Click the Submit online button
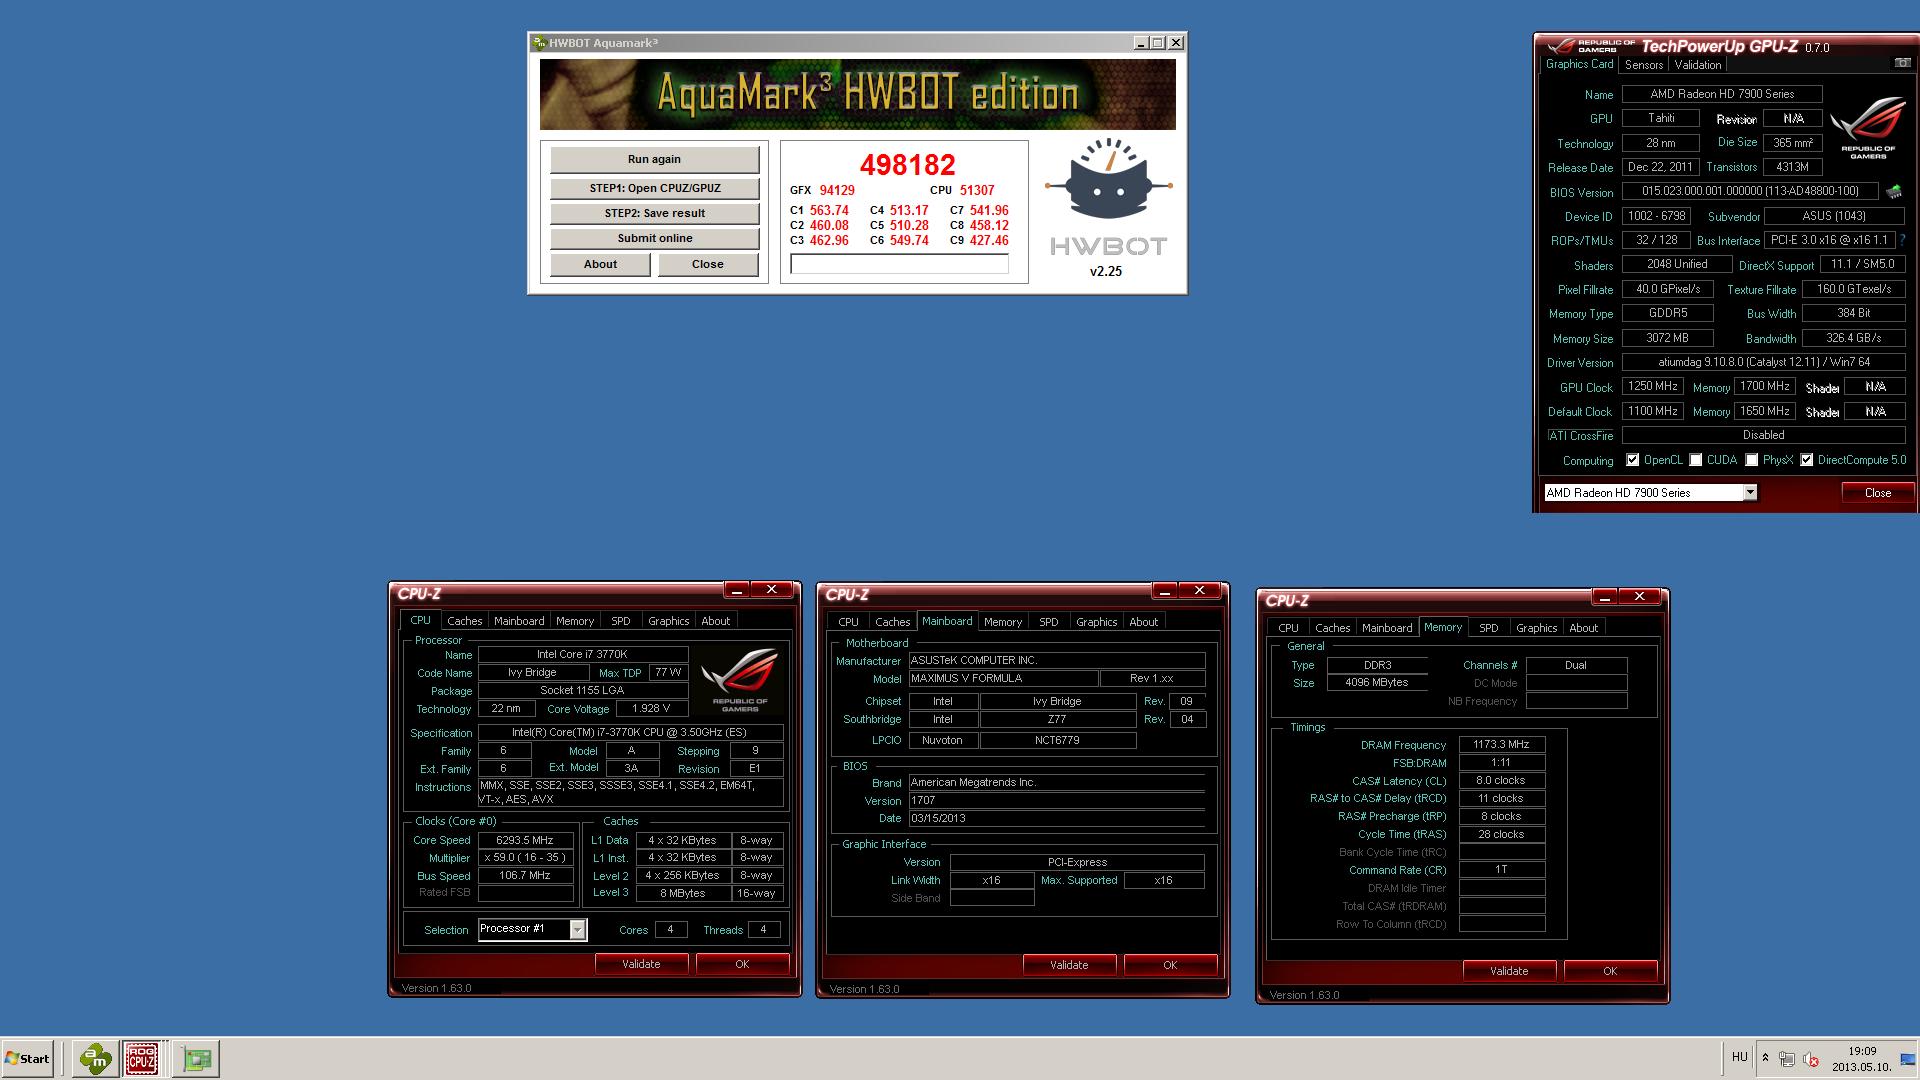 pyautogui.click(x=654, y=238)
